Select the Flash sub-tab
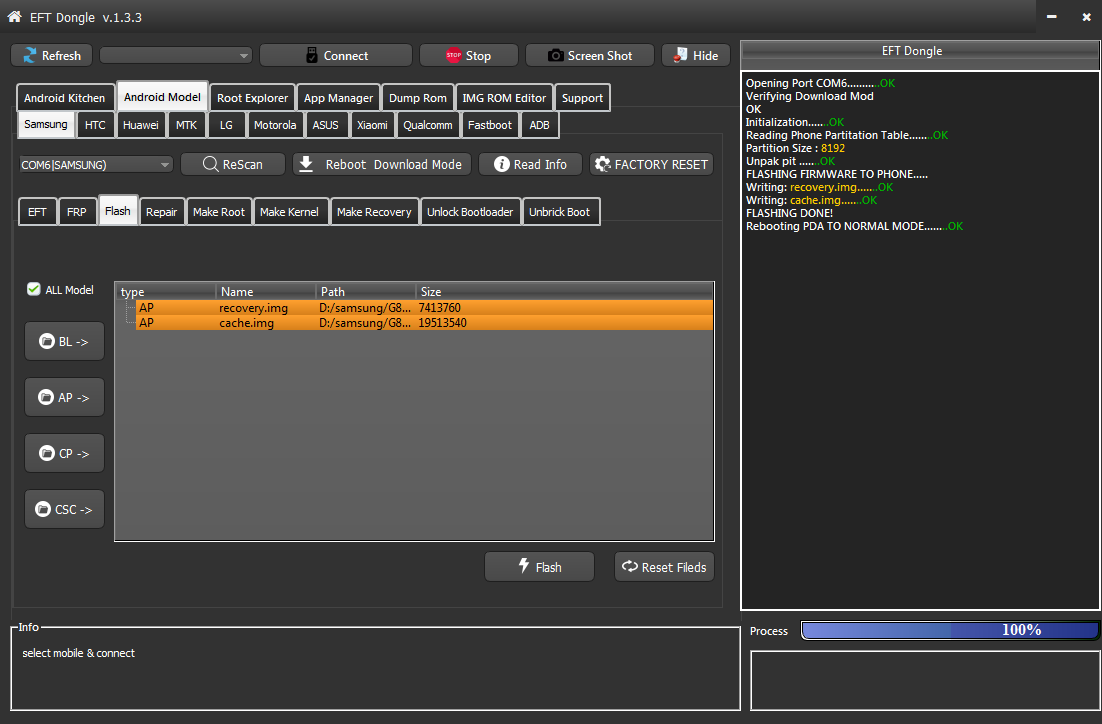The image size is (1102, 724). pyautogui.click(x=118, y=211)
